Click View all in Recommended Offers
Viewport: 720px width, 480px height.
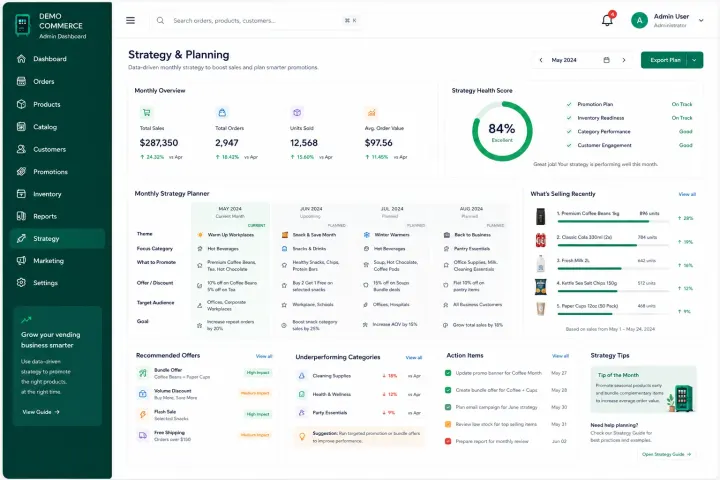264,356
